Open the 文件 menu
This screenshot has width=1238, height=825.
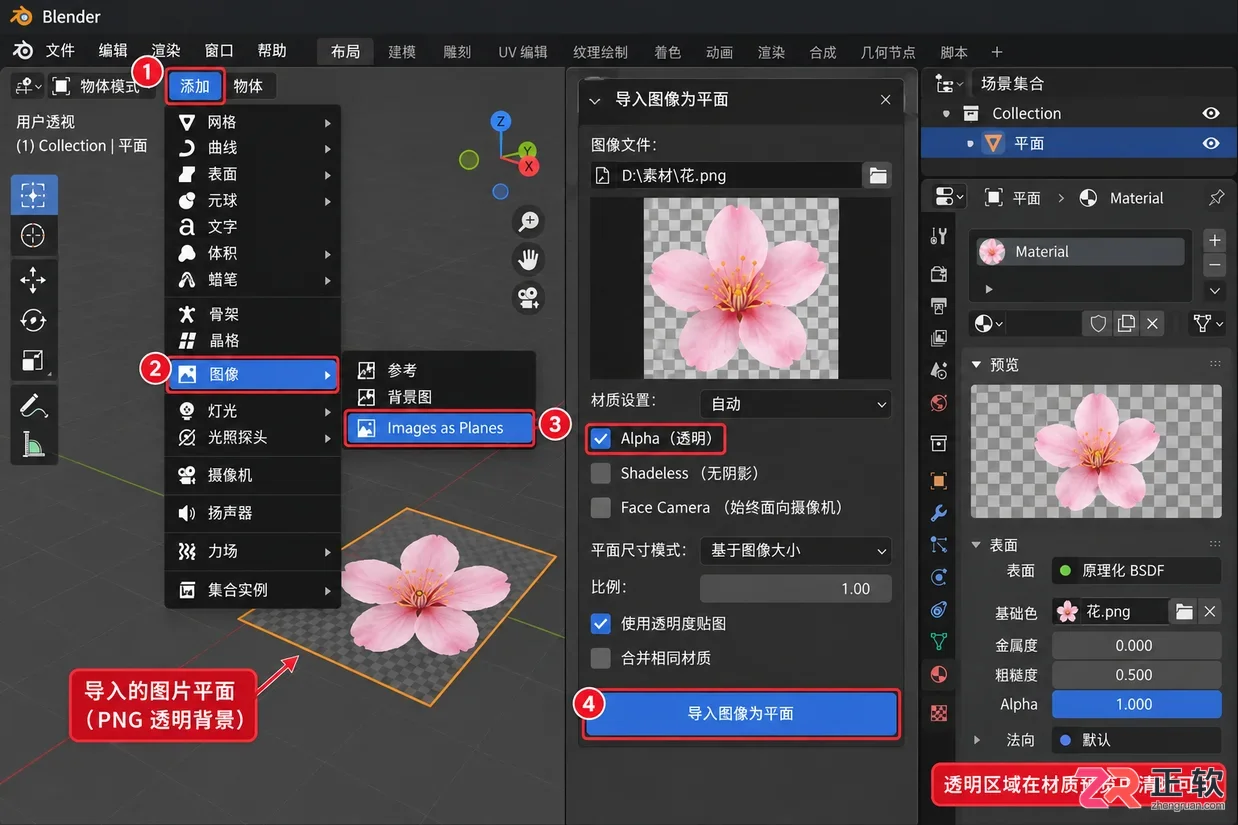click(60, 51)
